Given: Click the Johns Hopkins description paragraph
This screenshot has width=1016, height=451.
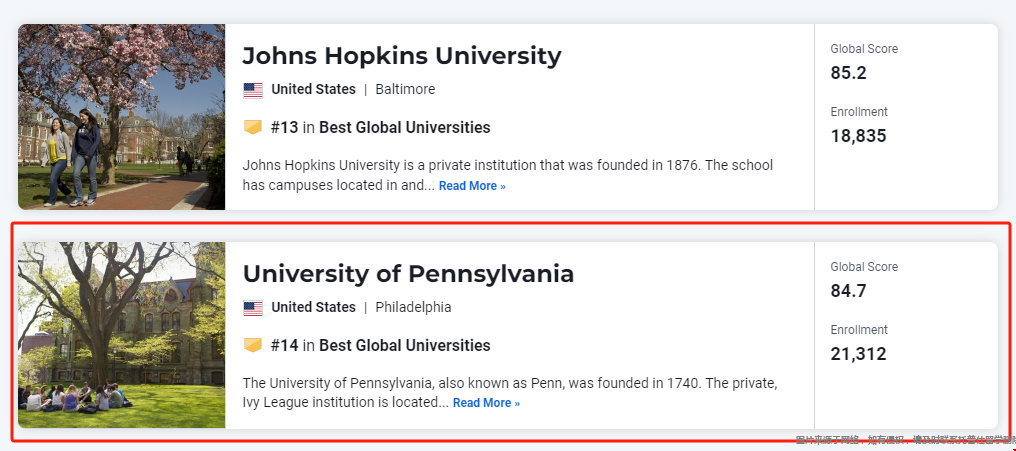Looking at the screenshot, I should (507, 175).
